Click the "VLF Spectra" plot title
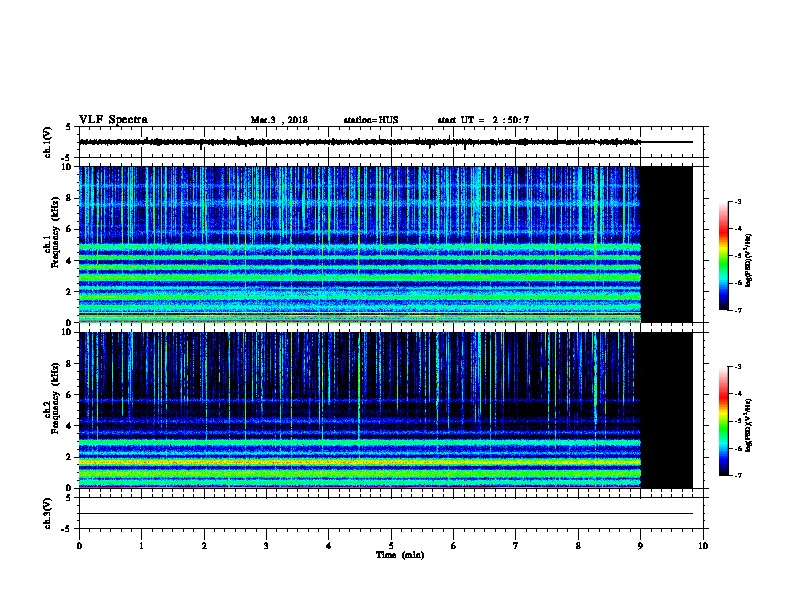 tap(113, 120)
